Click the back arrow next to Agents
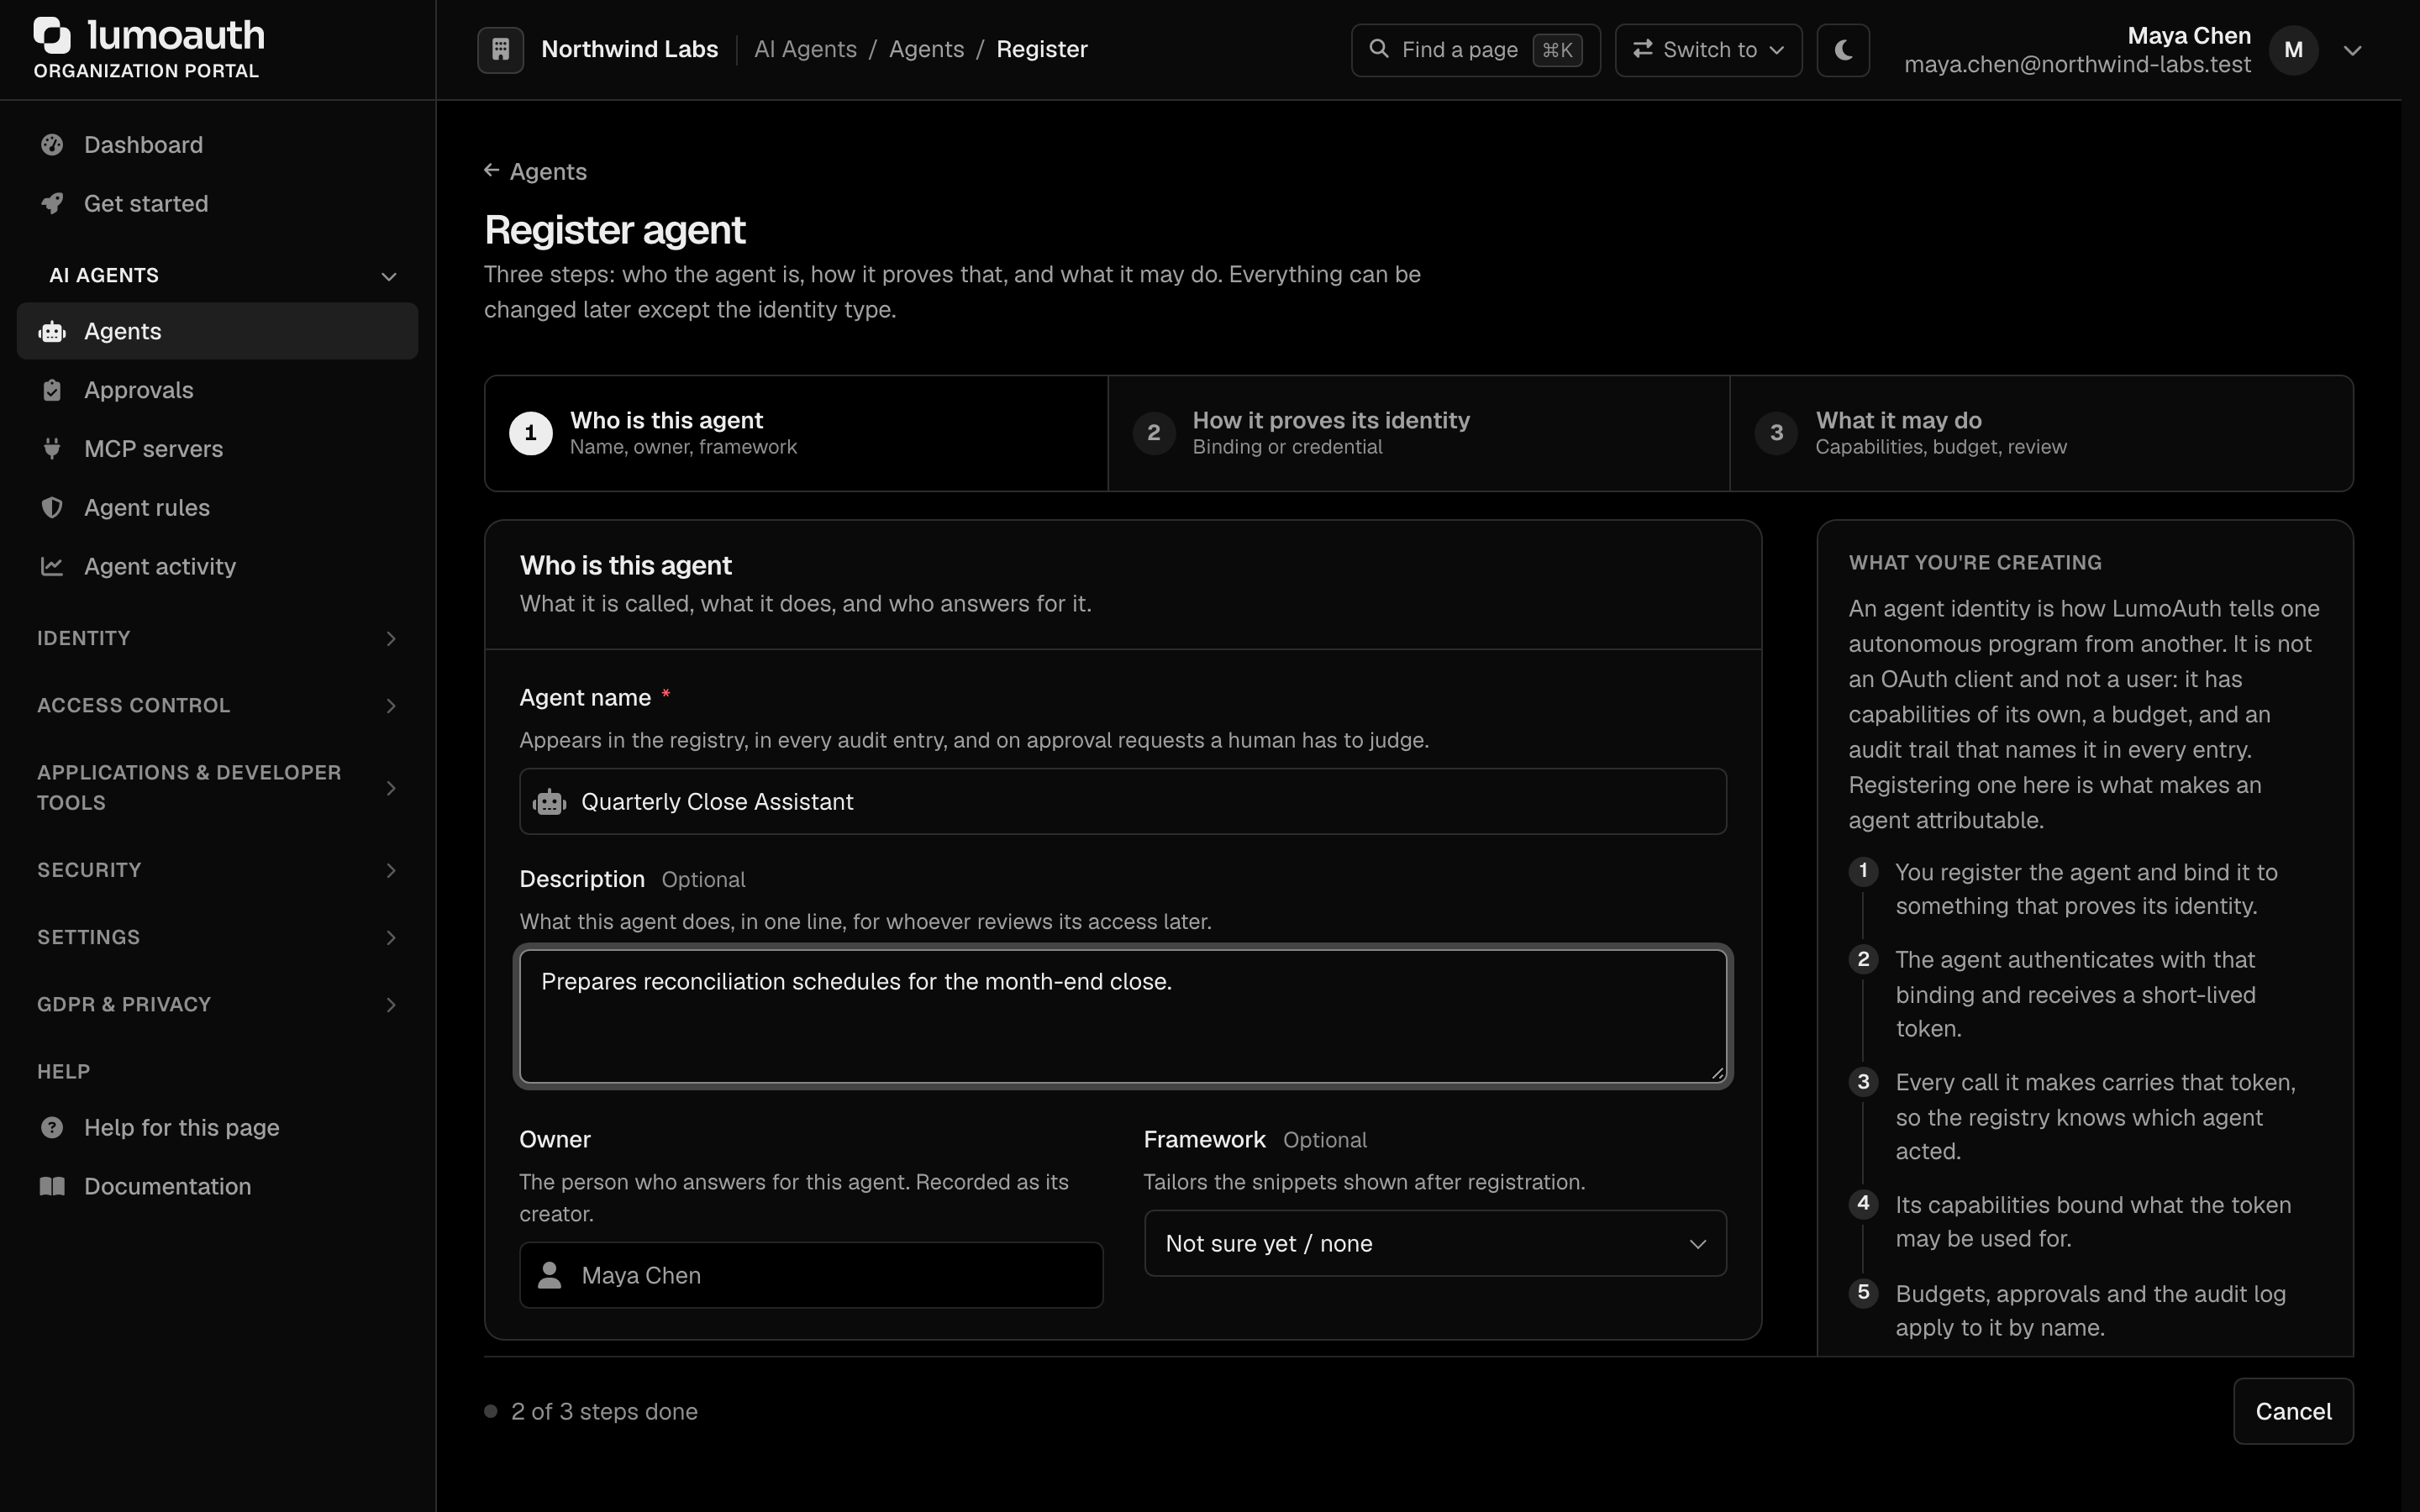 click(x=492, y=171)
